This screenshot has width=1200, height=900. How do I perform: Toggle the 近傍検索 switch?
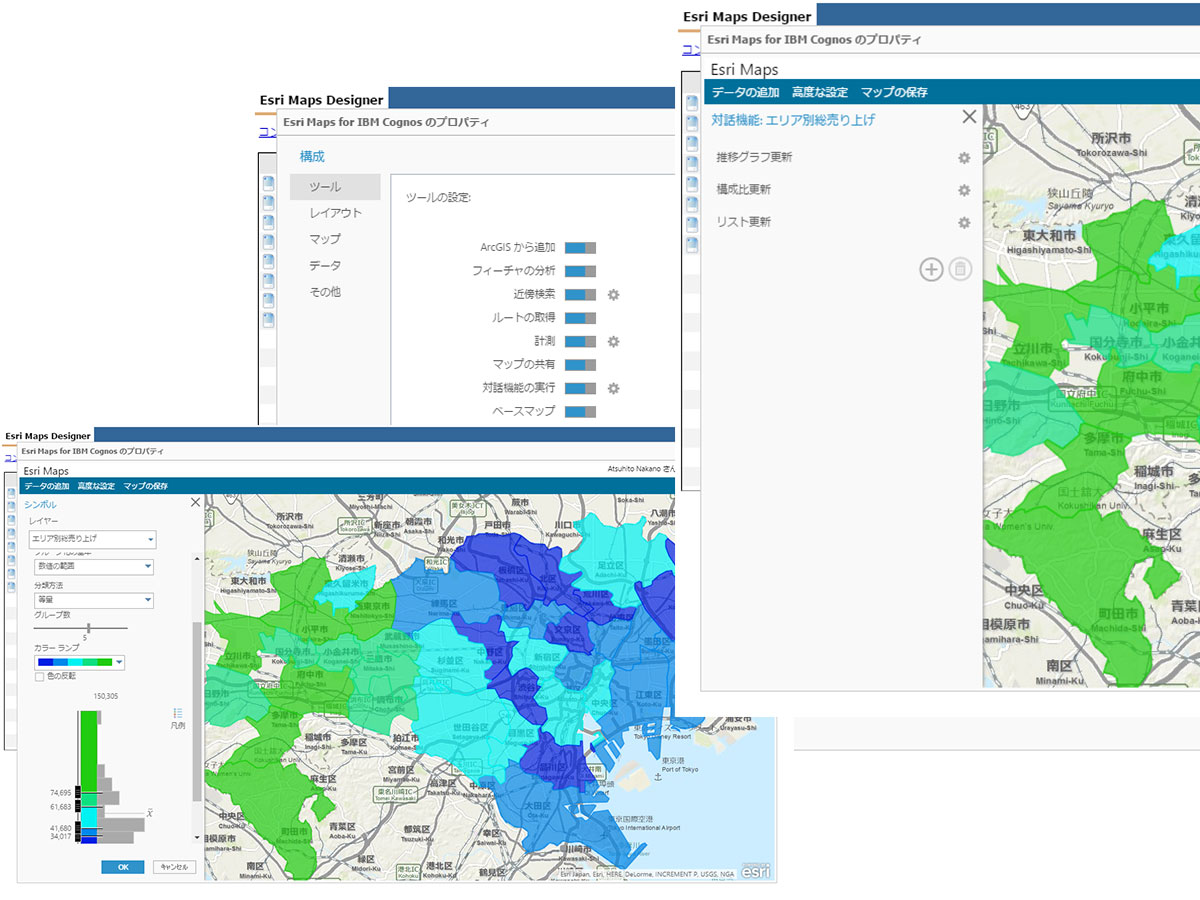click(x=580, y=294)
